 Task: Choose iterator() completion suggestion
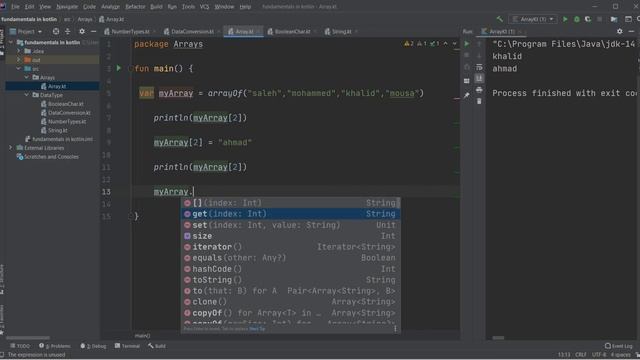[290, 247]
